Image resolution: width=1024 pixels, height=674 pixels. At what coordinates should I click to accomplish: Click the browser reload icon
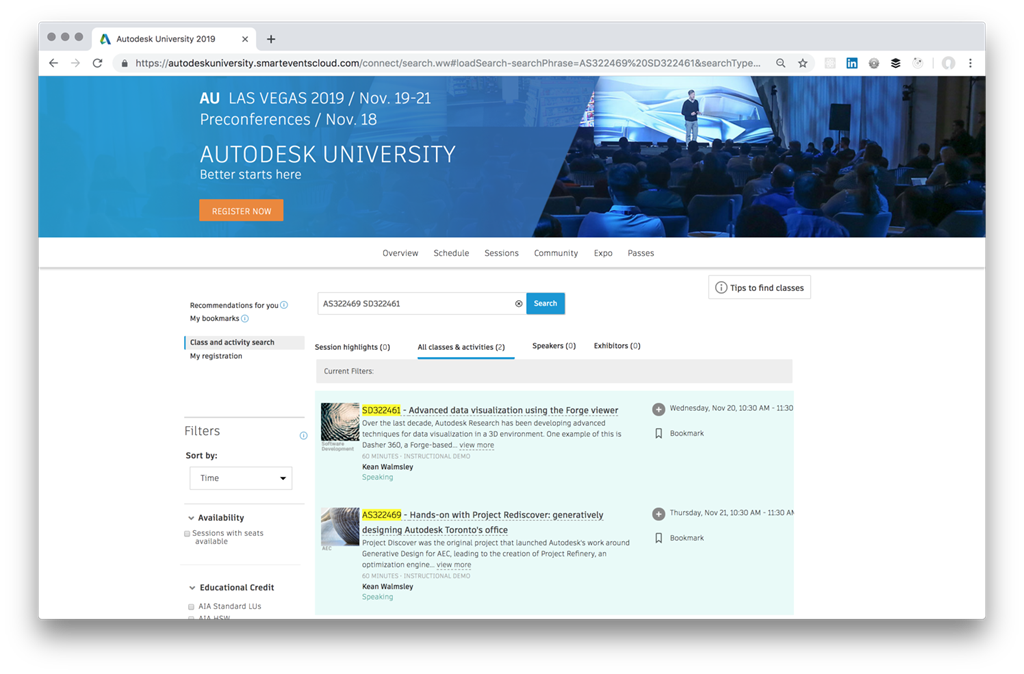coord(97,63)
